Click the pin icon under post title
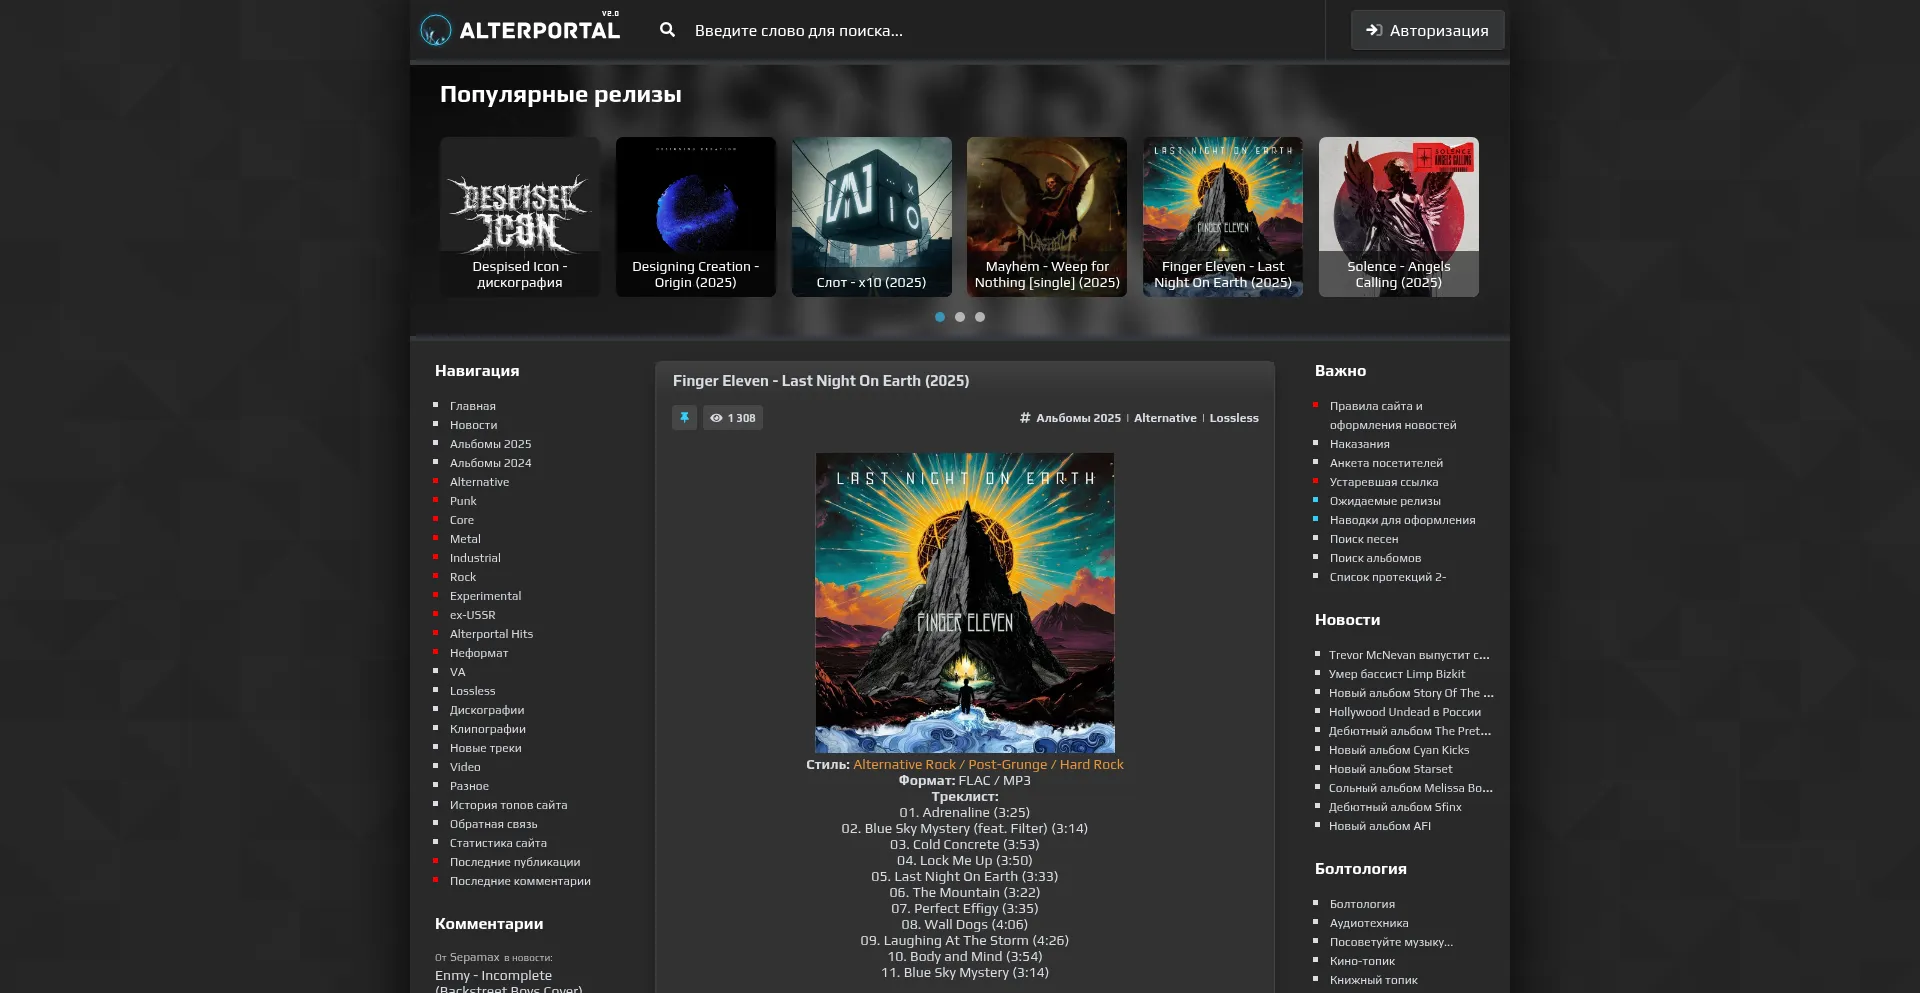The height and width of the screenshot is (993, 1920). pos(684,418)
